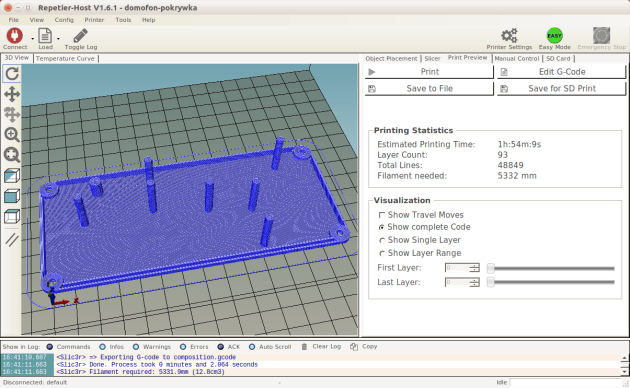
Task: Toggle Commands in log filter
Action: coord(50,347)
